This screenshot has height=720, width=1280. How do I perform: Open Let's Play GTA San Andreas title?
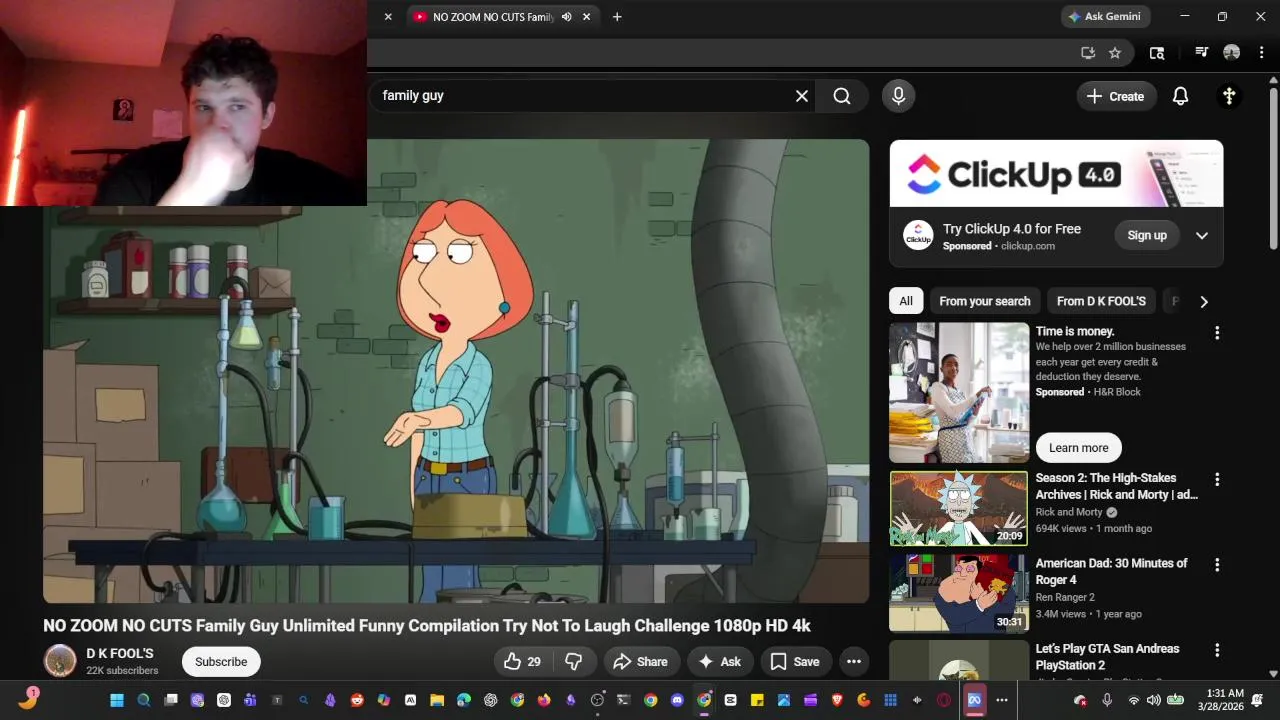1106,656
